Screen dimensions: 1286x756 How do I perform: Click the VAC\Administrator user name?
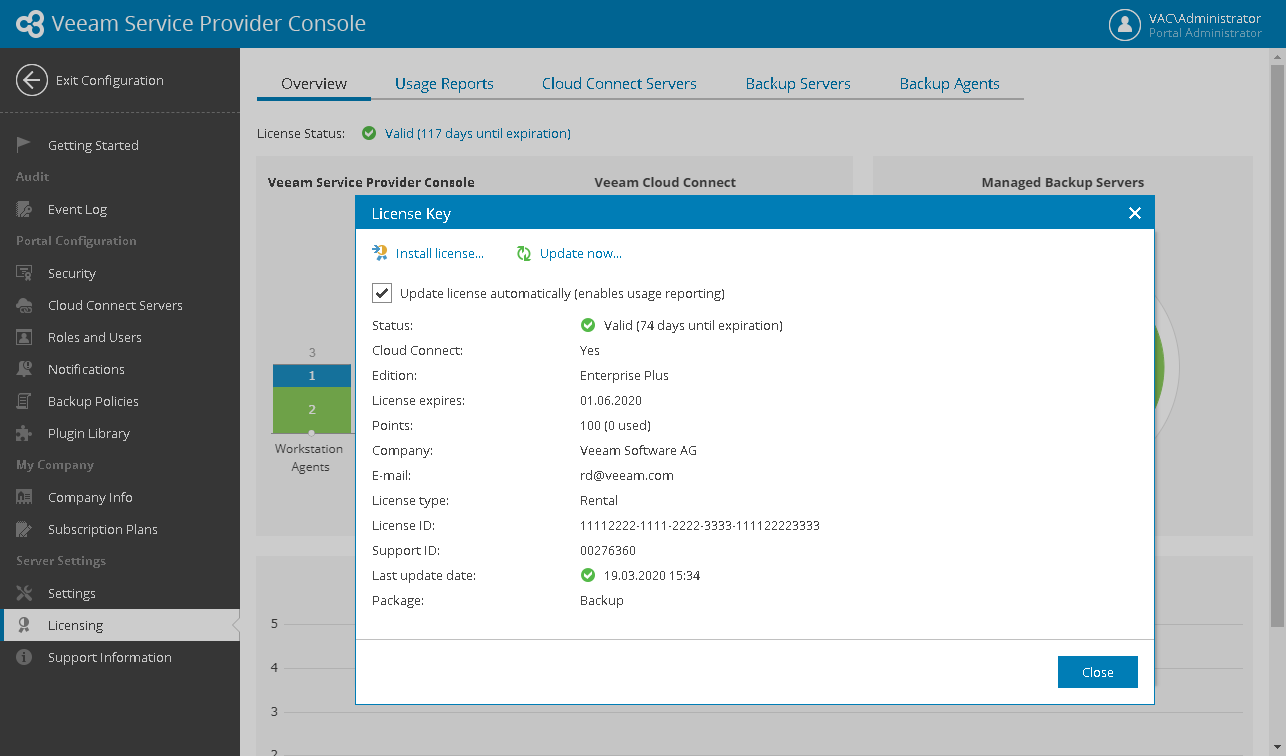pos(1205,18)
